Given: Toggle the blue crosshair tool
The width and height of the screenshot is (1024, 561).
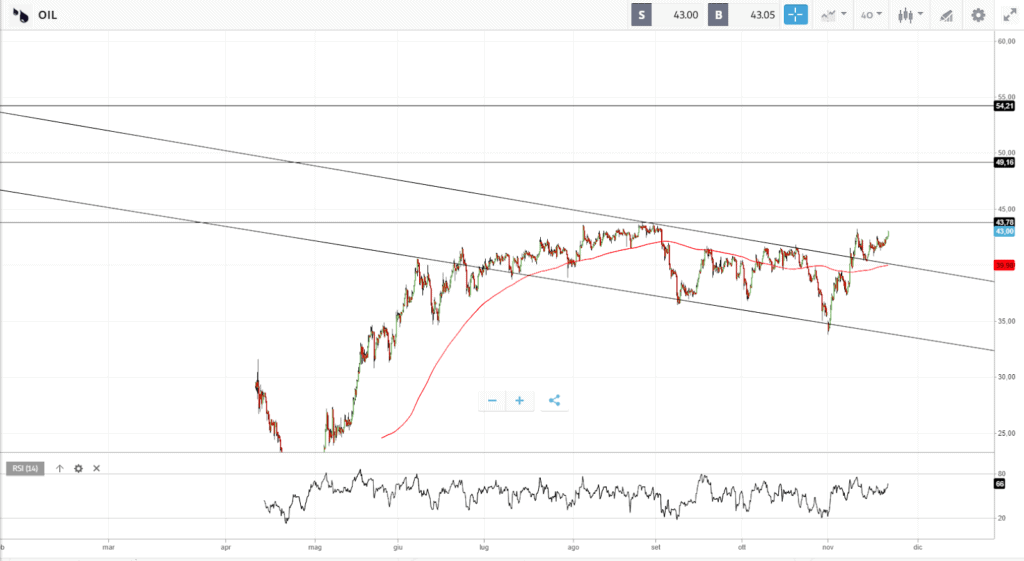Looking at the screenshot, I should tap(795, 15).
